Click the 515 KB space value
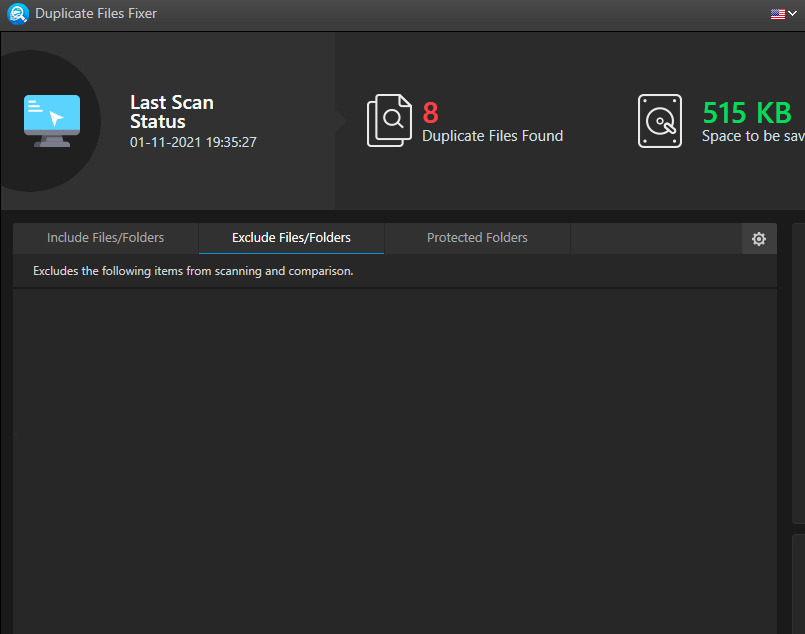Viewport: 805px width, 634px height. [x=747, y=113]
